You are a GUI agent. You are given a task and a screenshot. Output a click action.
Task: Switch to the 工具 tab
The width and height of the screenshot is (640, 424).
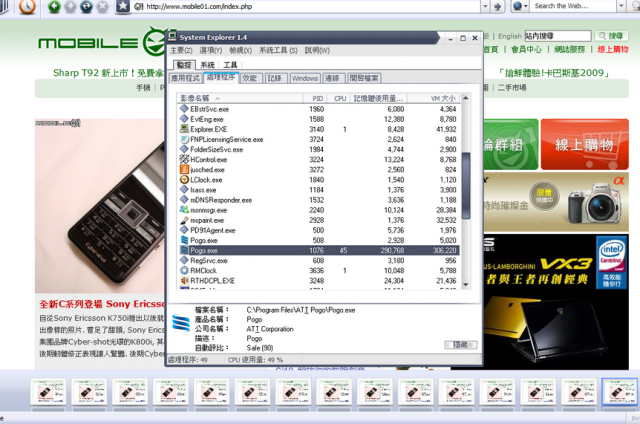[230, 65]
